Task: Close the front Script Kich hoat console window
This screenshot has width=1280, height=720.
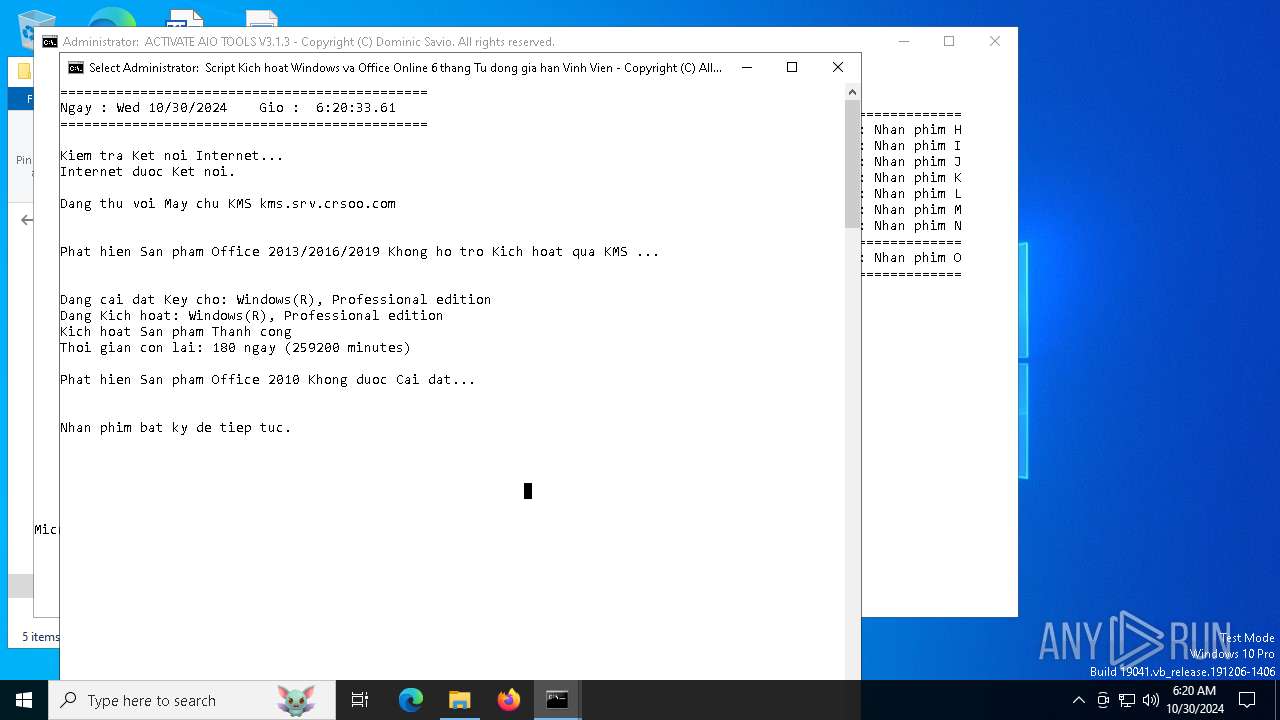Action: click(x=838, y=67)
